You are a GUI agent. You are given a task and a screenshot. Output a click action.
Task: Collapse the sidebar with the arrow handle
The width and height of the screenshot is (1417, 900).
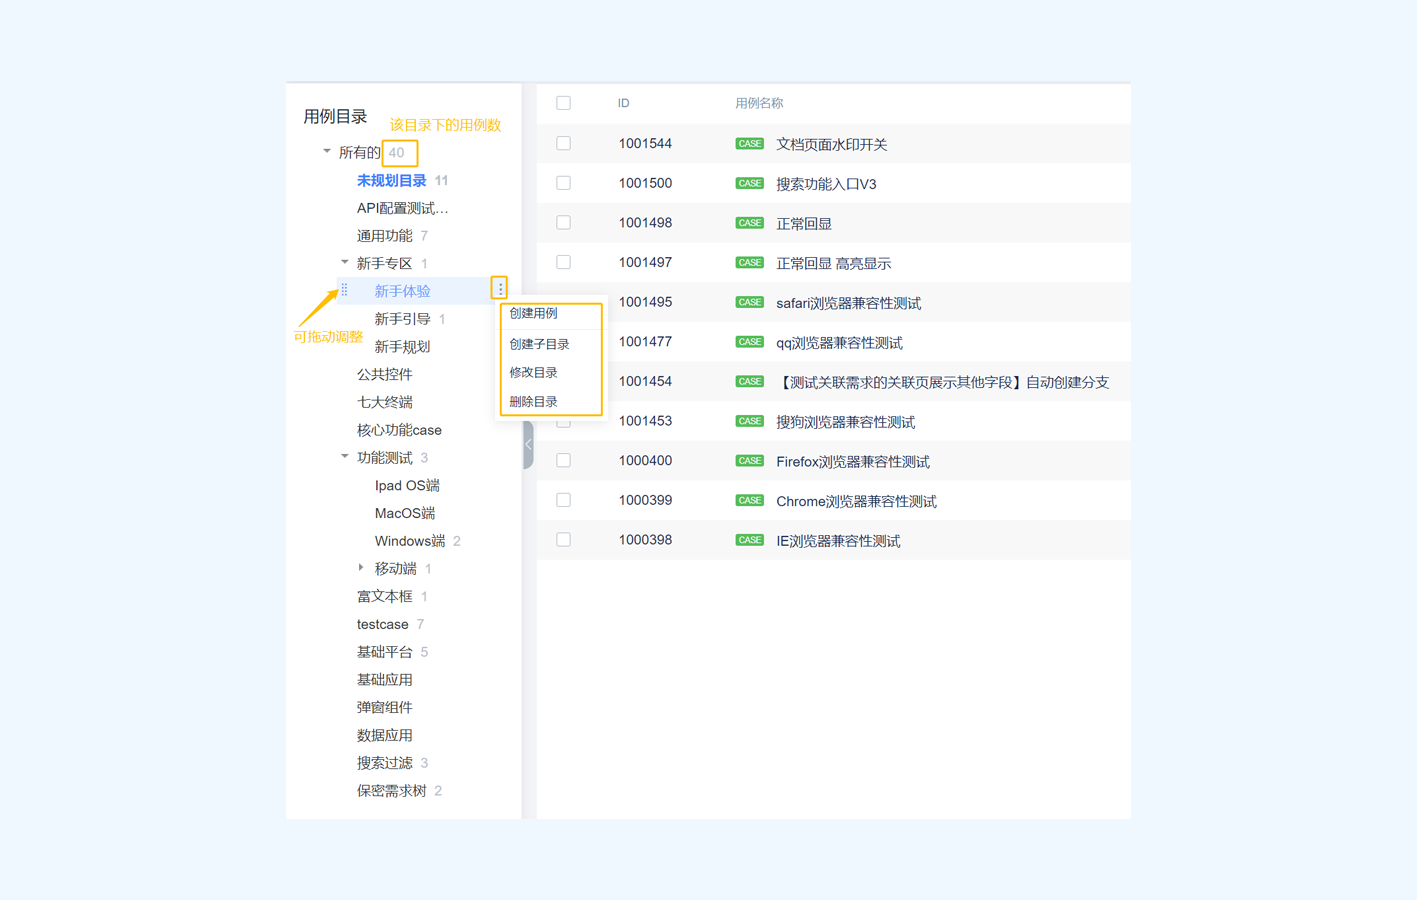[528, 444]
